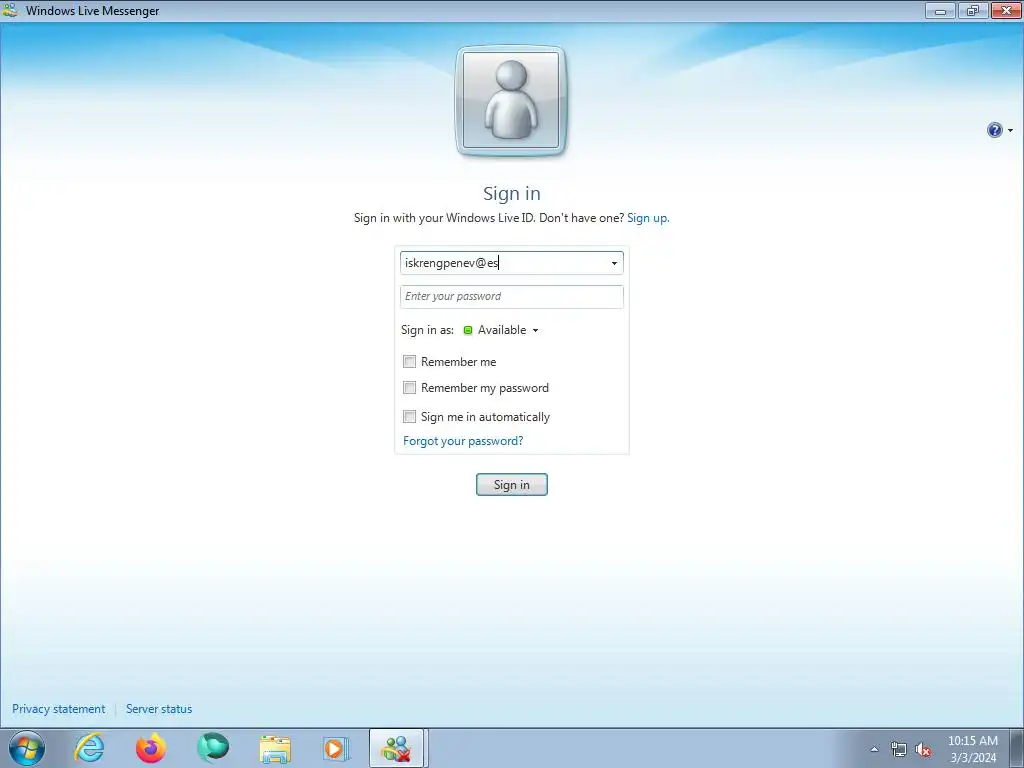This screenshot has width=1024, height=768.
Task: Check Sign me in automatically
Action: [409, 416]
